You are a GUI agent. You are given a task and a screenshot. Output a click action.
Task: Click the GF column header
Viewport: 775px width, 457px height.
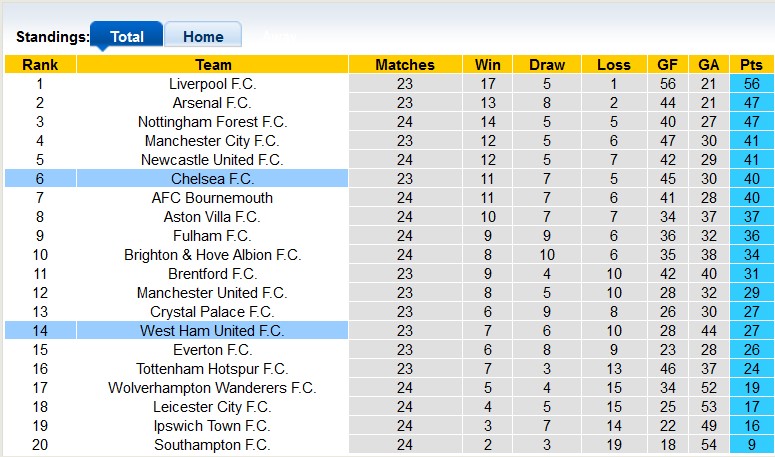coord(666,65)
